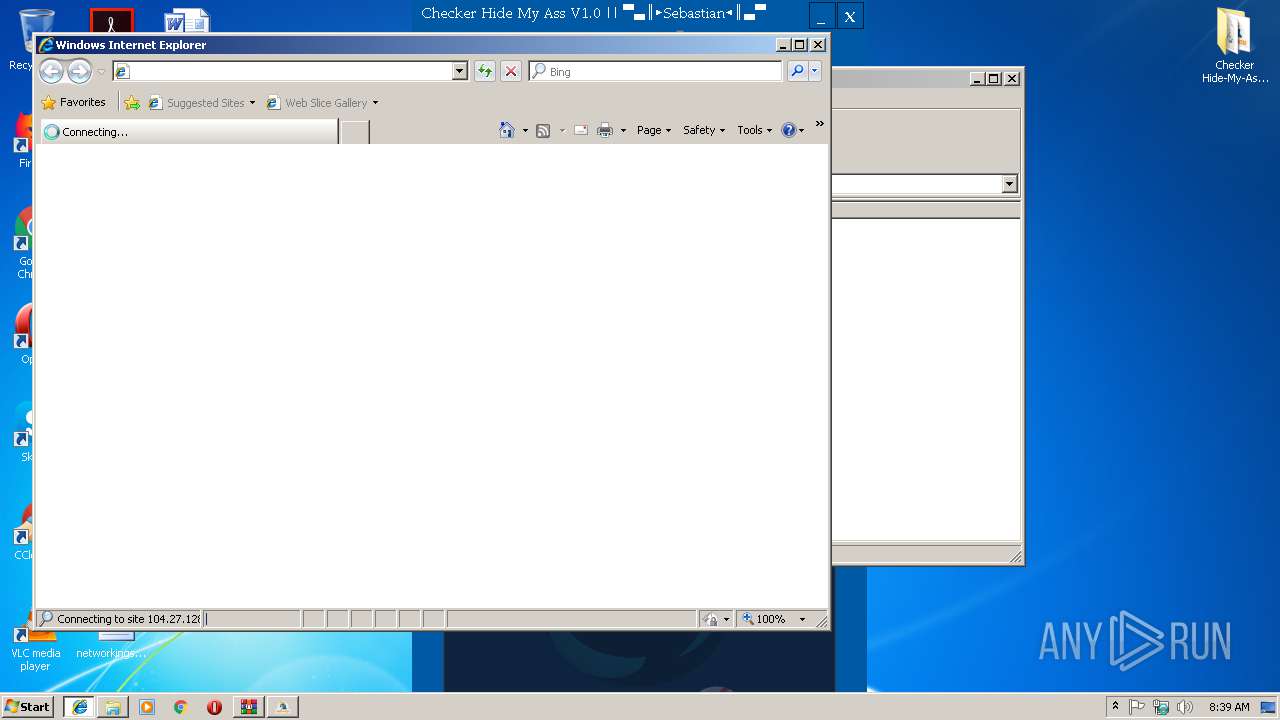Expand combo box in background Checker window

pos(1009,184)
